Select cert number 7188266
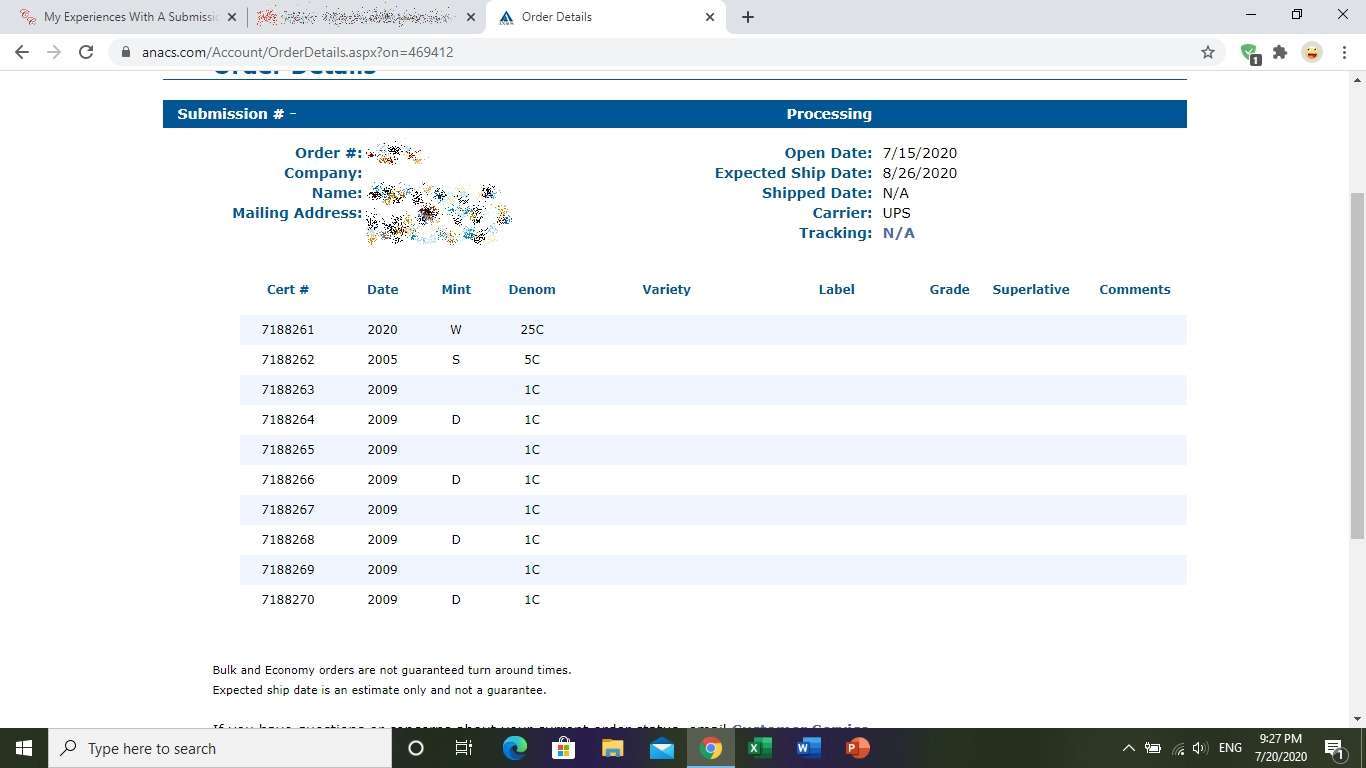Viewport: 1366px width, 768px height. coord(288,479)
